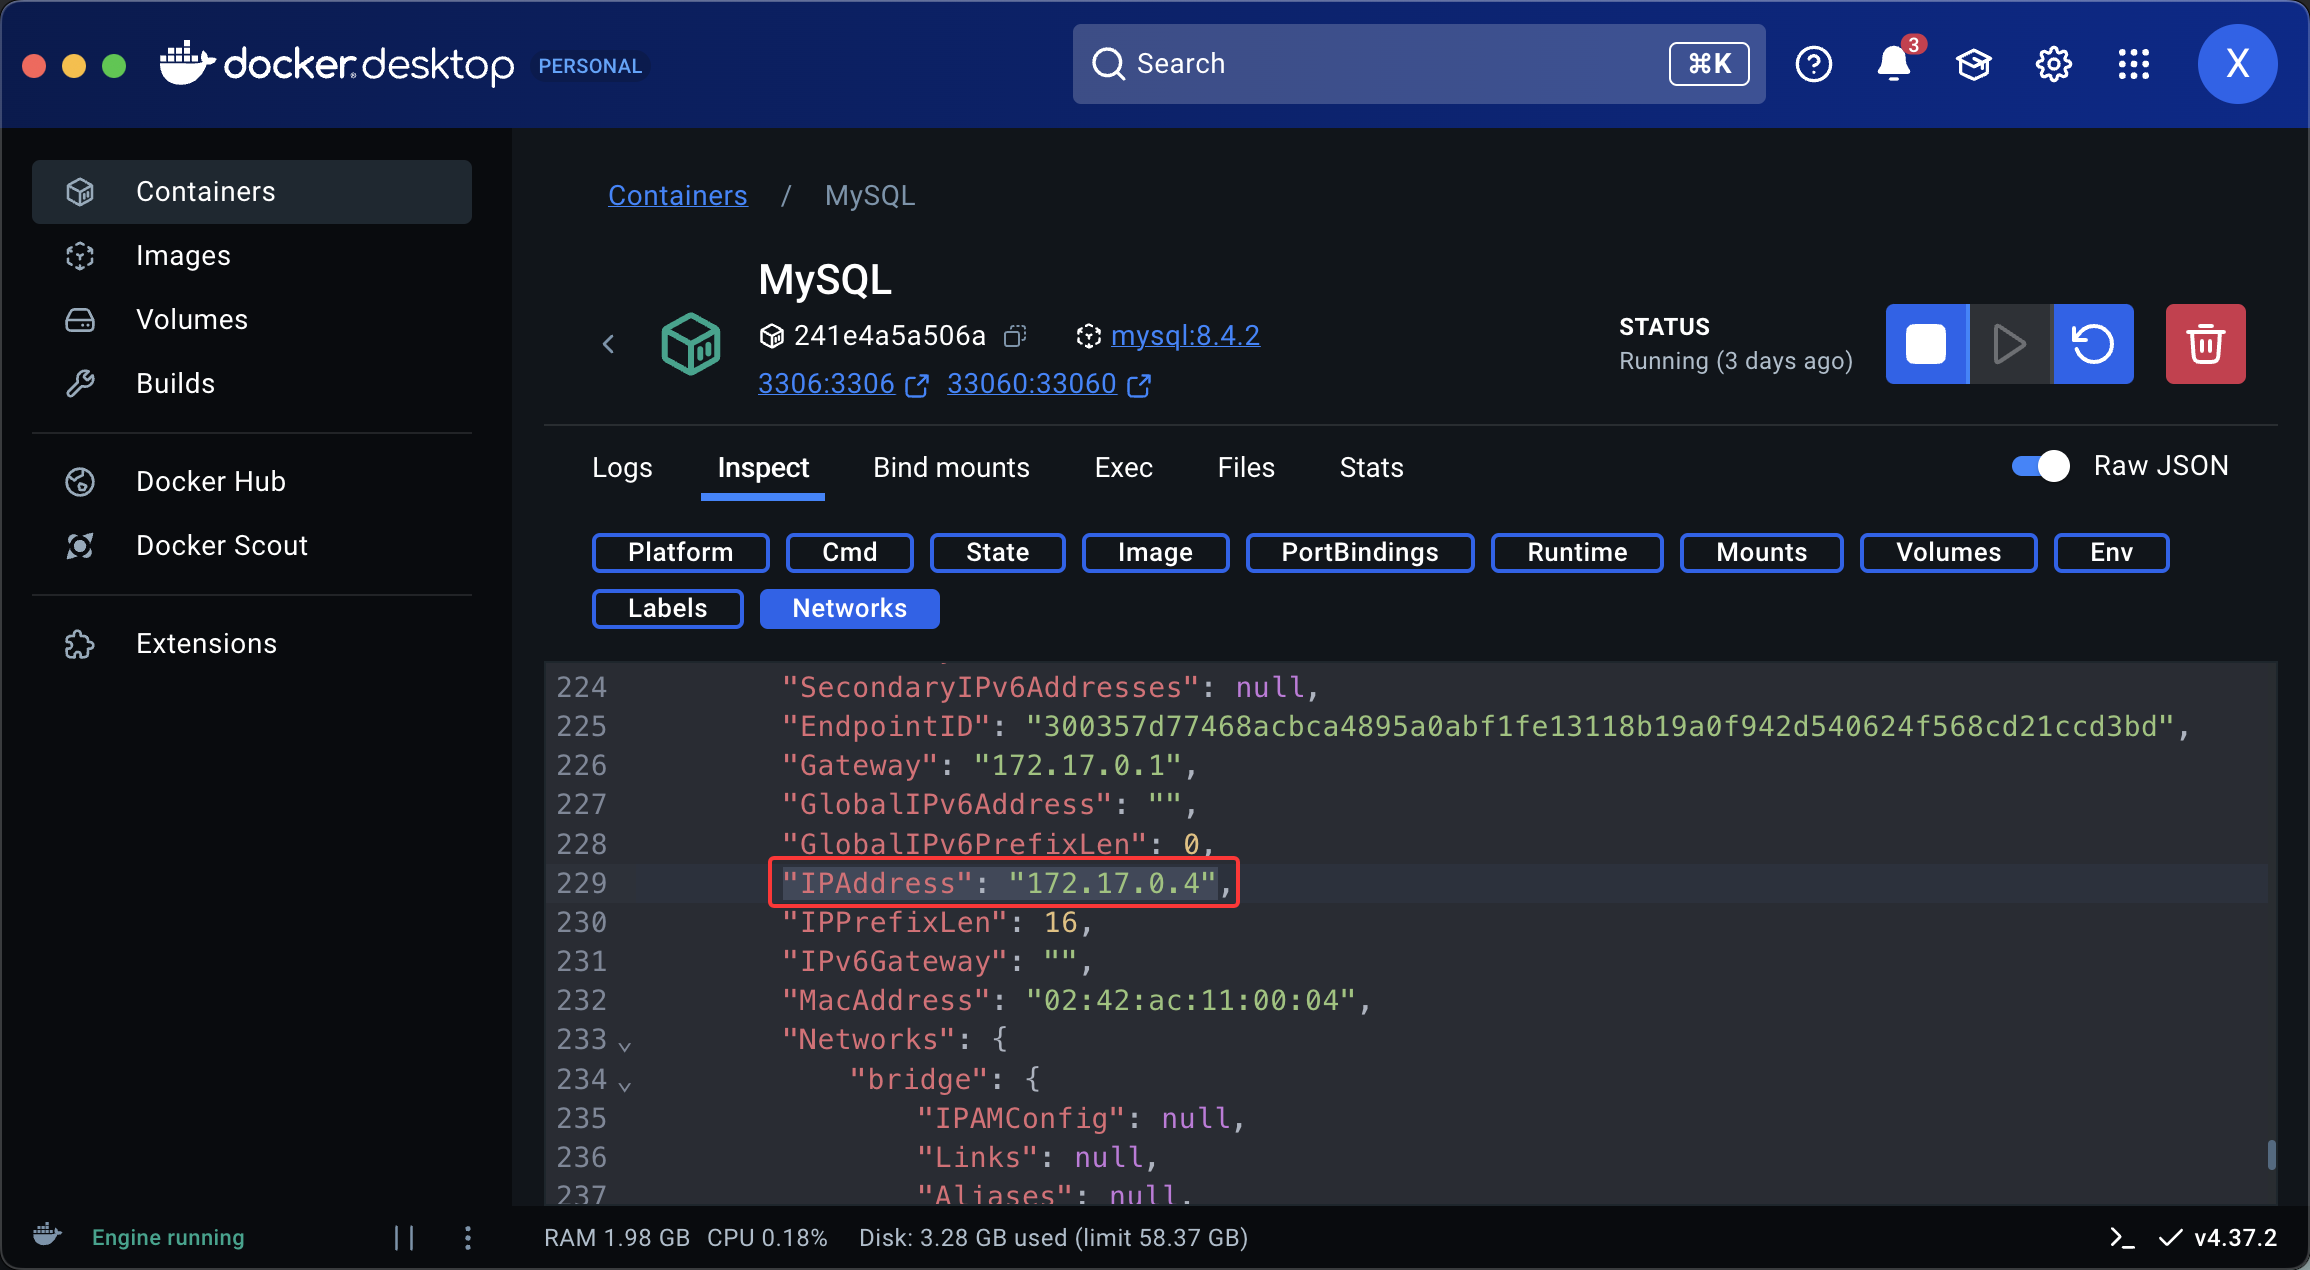Copy container ID 241e4a5a506a
The width and height of the screenshot is (2310, 1270).
tap(1015, 336)
